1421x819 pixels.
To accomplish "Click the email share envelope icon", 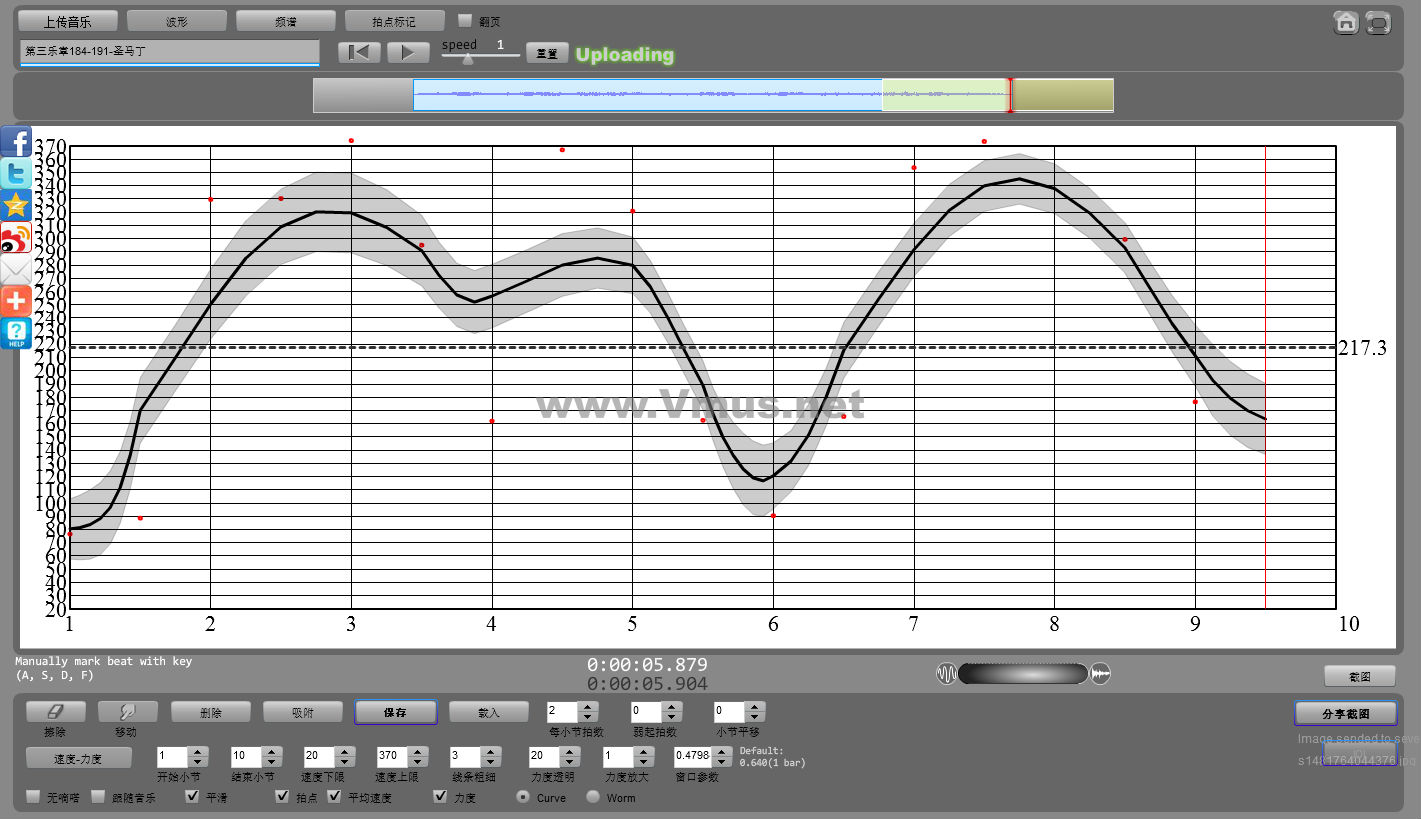I will (16, 270).
